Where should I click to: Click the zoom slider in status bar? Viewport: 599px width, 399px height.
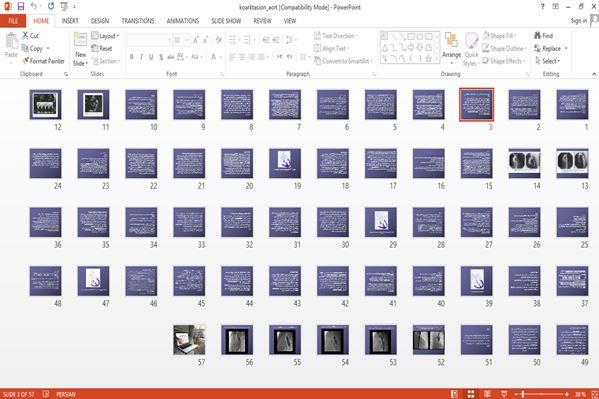[542, 394]
